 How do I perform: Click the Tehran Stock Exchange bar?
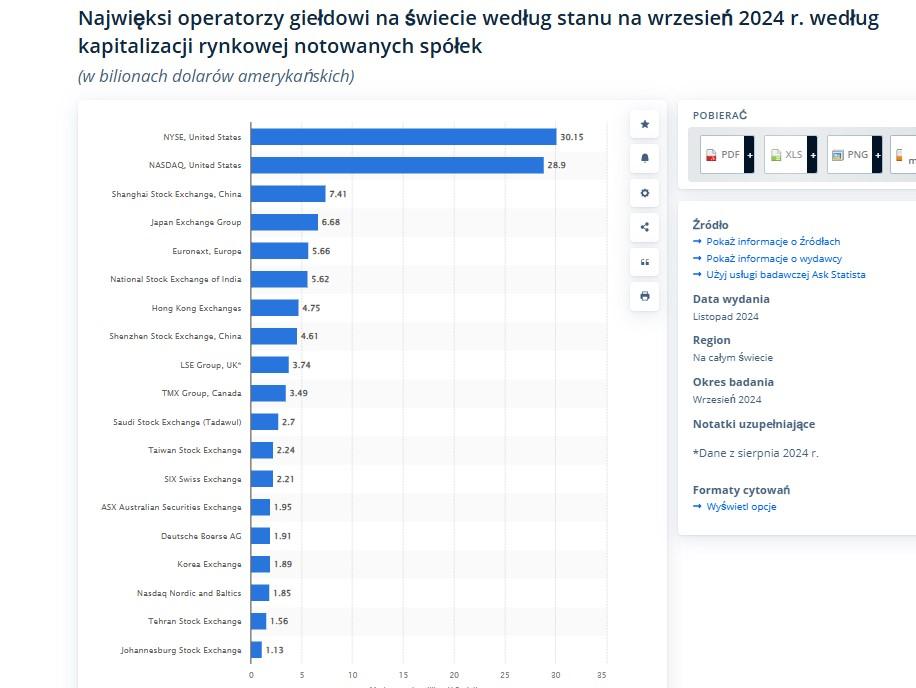pos(259,621)
